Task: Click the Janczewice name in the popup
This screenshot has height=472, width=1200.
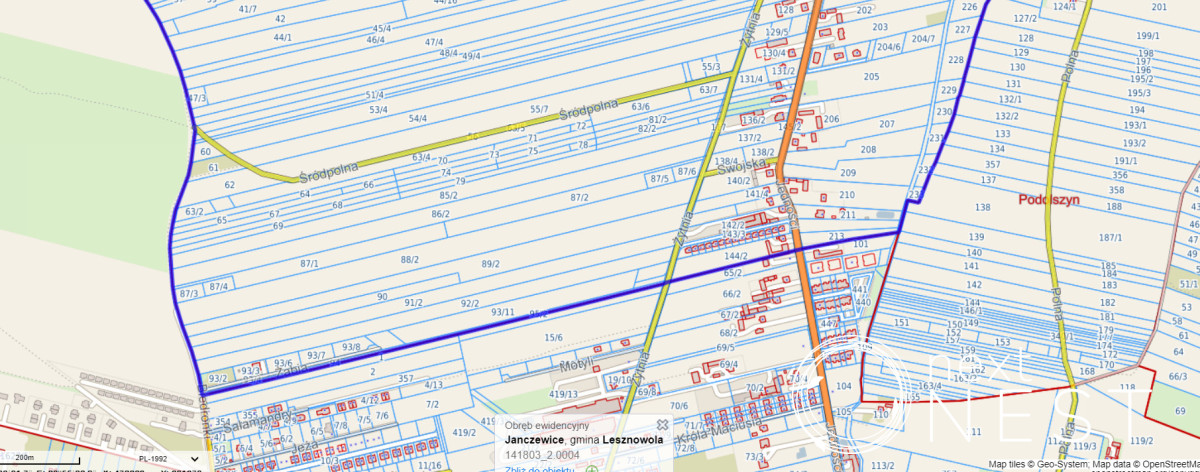Action: [532, 439]
